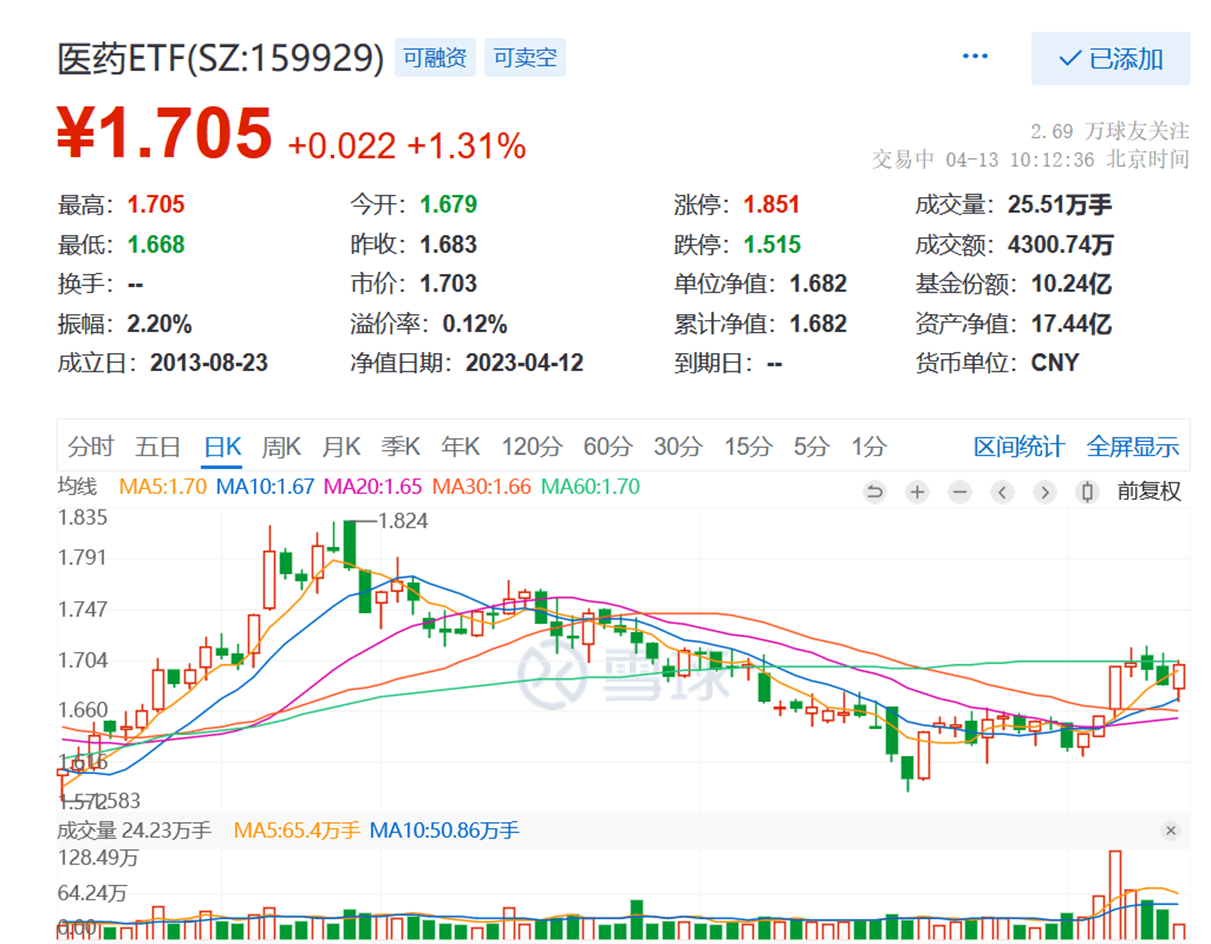
Task: Switch to the 分时 intraday tab
Action: coord(93,447)
